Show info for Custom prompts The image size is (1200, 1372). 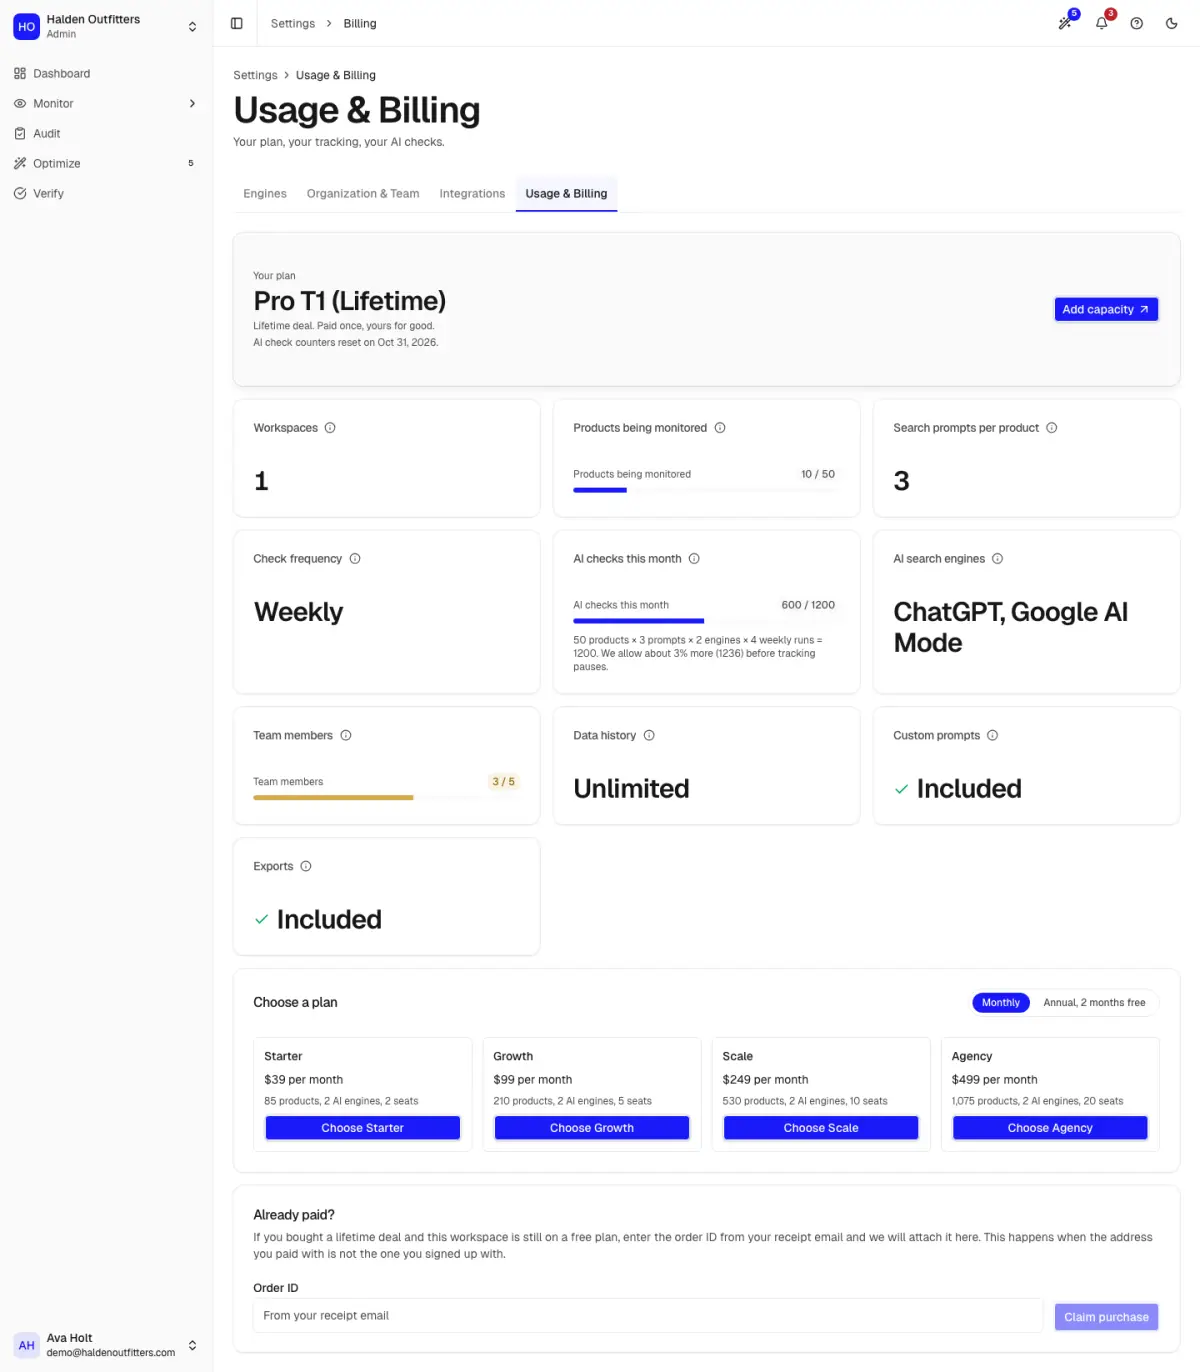(993, 735)
